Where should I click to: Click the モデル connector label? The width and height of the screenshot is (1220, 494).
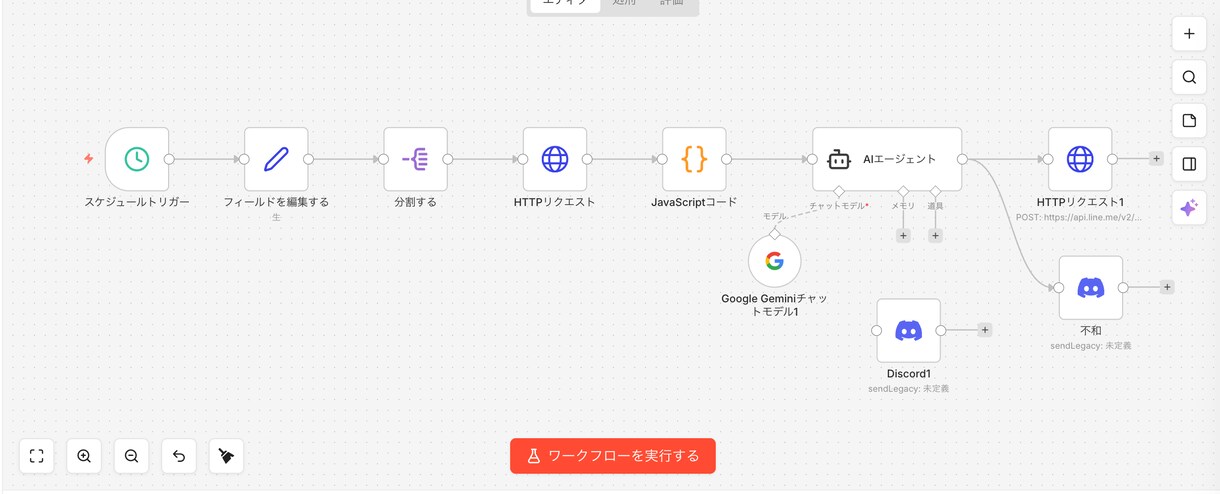(x=775, y=216)
